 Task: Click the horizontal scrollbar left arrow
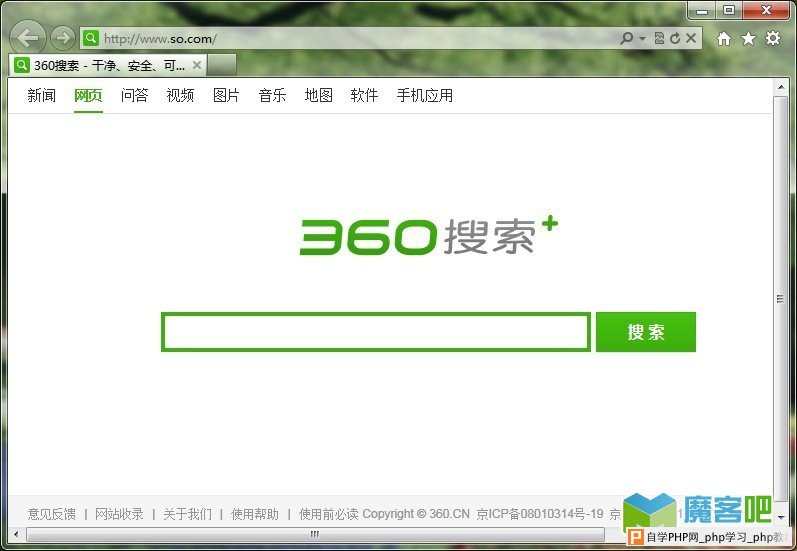pyautogui.click(x=16, y=534)
